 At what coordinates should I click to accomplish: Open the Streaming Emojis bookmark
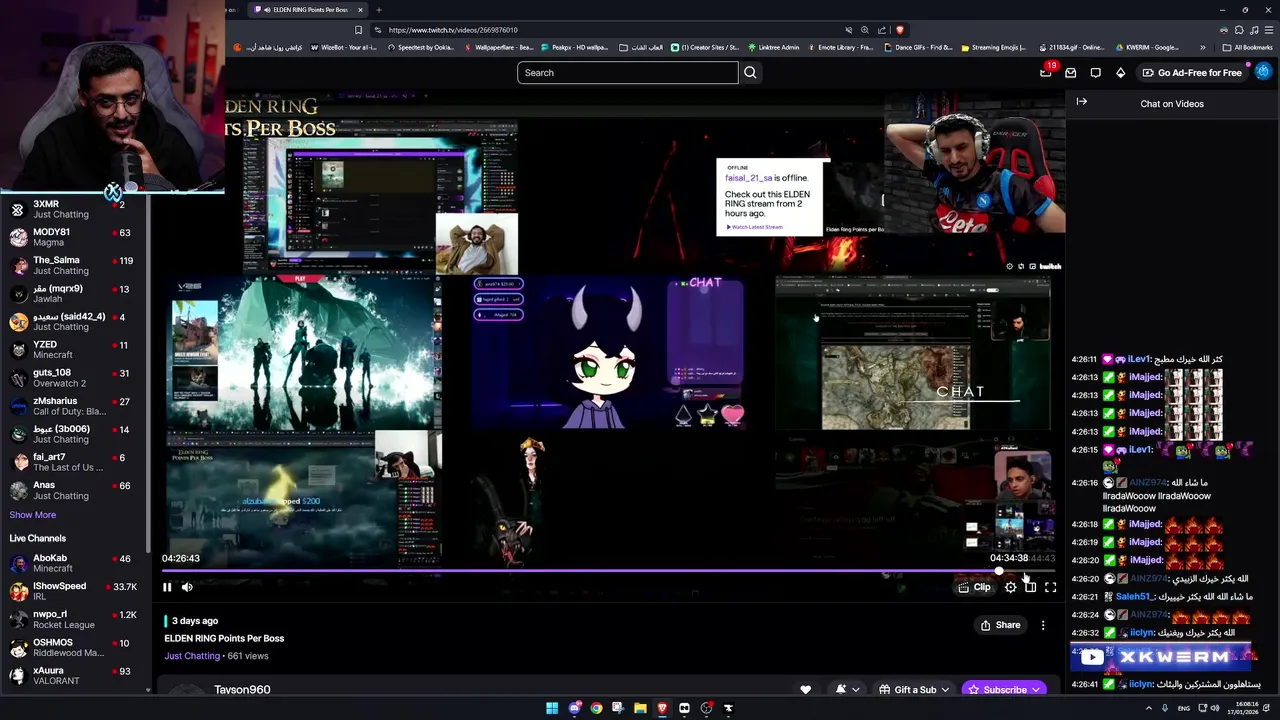click(994, 47)
